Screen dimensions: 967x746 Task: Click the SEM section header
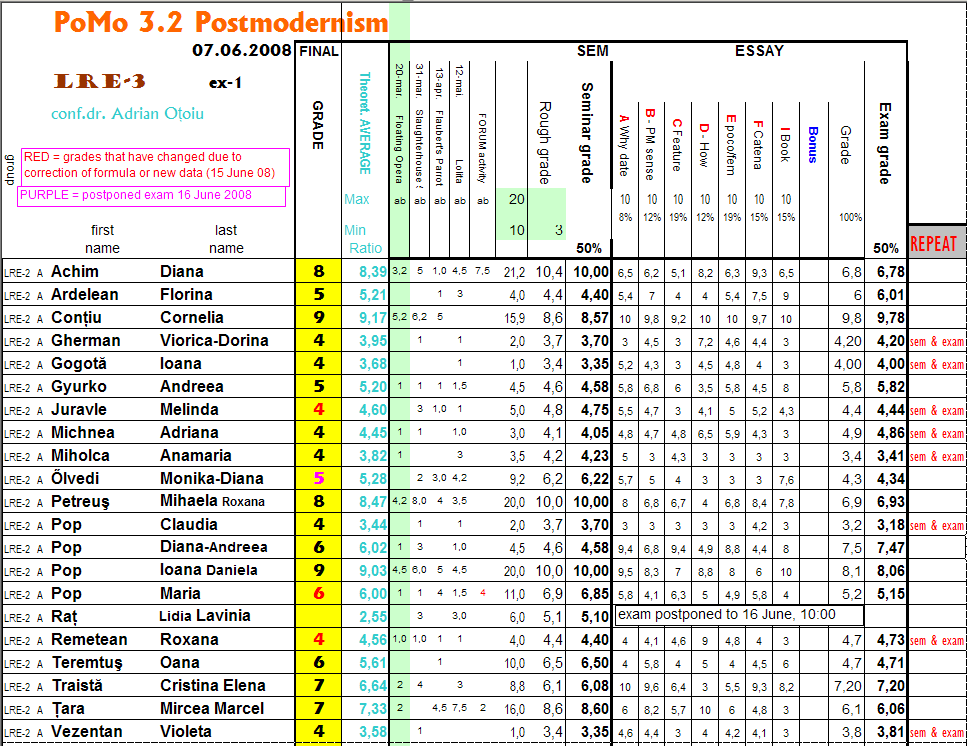coord(593,51)
